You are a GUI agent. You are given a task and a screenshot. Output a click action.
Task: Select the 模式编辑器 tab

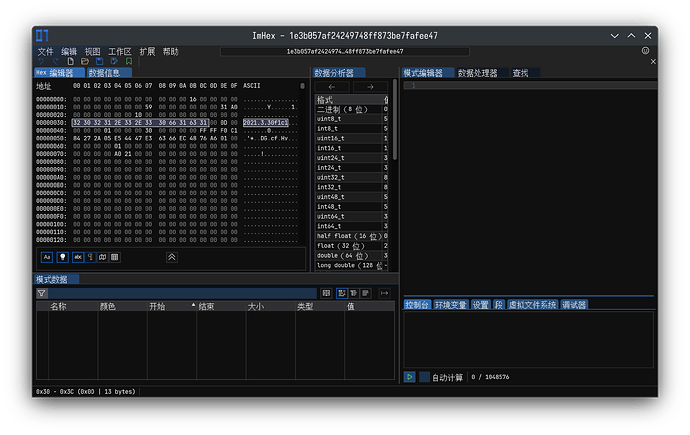tap(428, 73)
